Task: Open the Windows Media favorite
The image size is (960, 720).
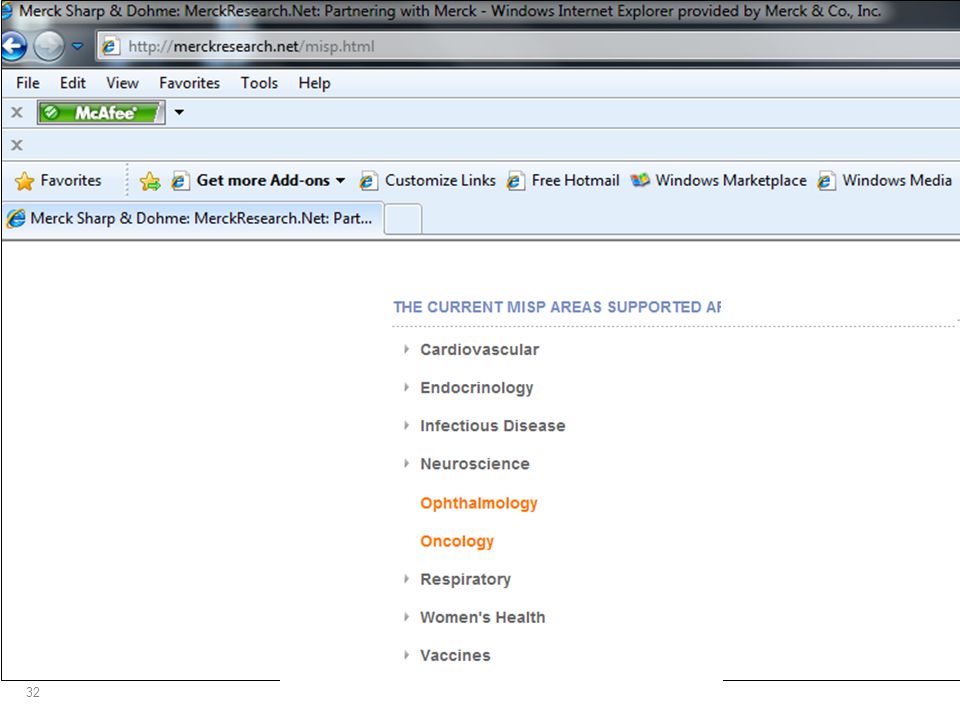Action: click(x=897, y=181)
